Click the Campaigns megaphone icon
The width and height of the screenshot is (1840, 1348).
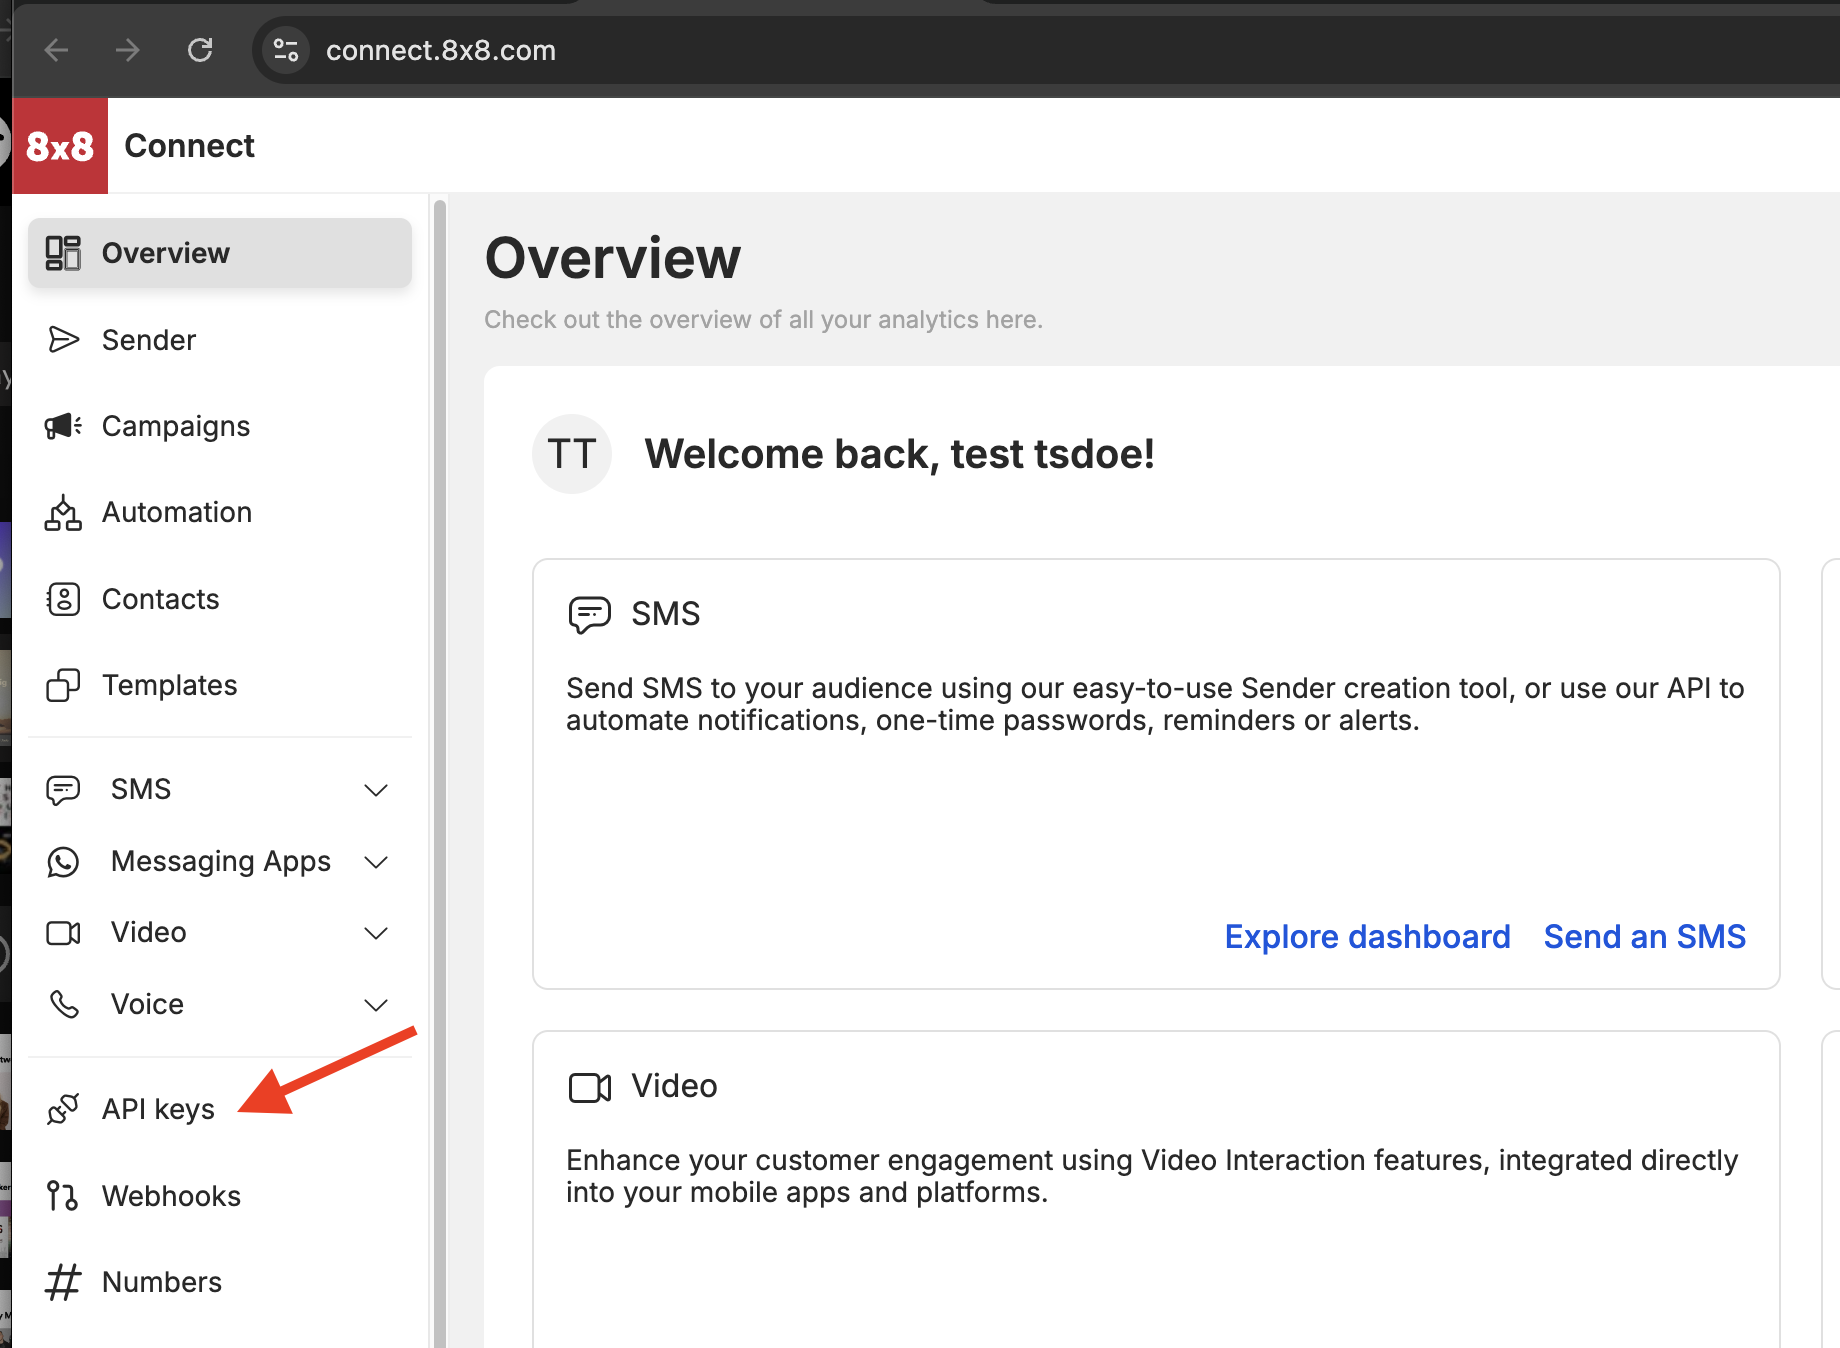63,426
